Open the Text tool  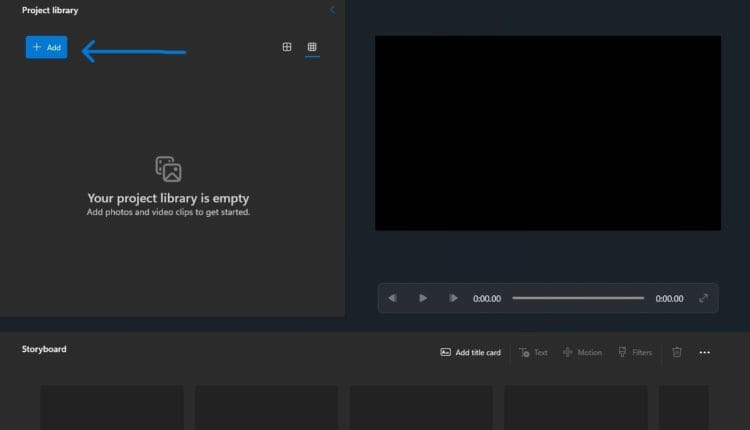[x=533, y=353]
